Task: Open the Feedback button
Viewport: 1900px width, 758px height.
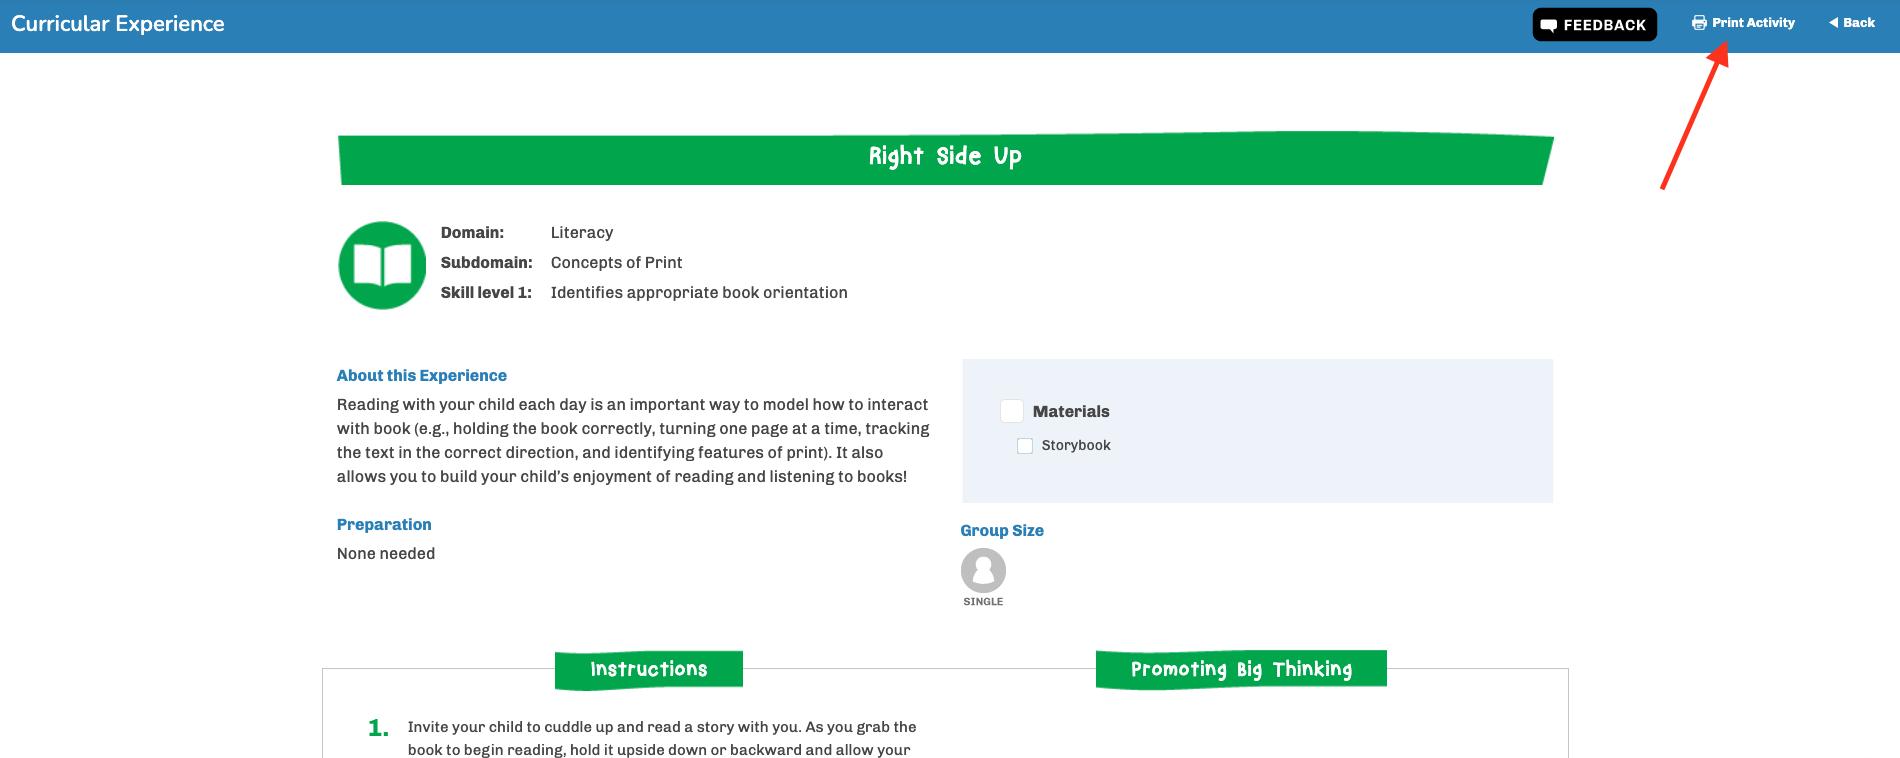Action: tap(1594, 25)
